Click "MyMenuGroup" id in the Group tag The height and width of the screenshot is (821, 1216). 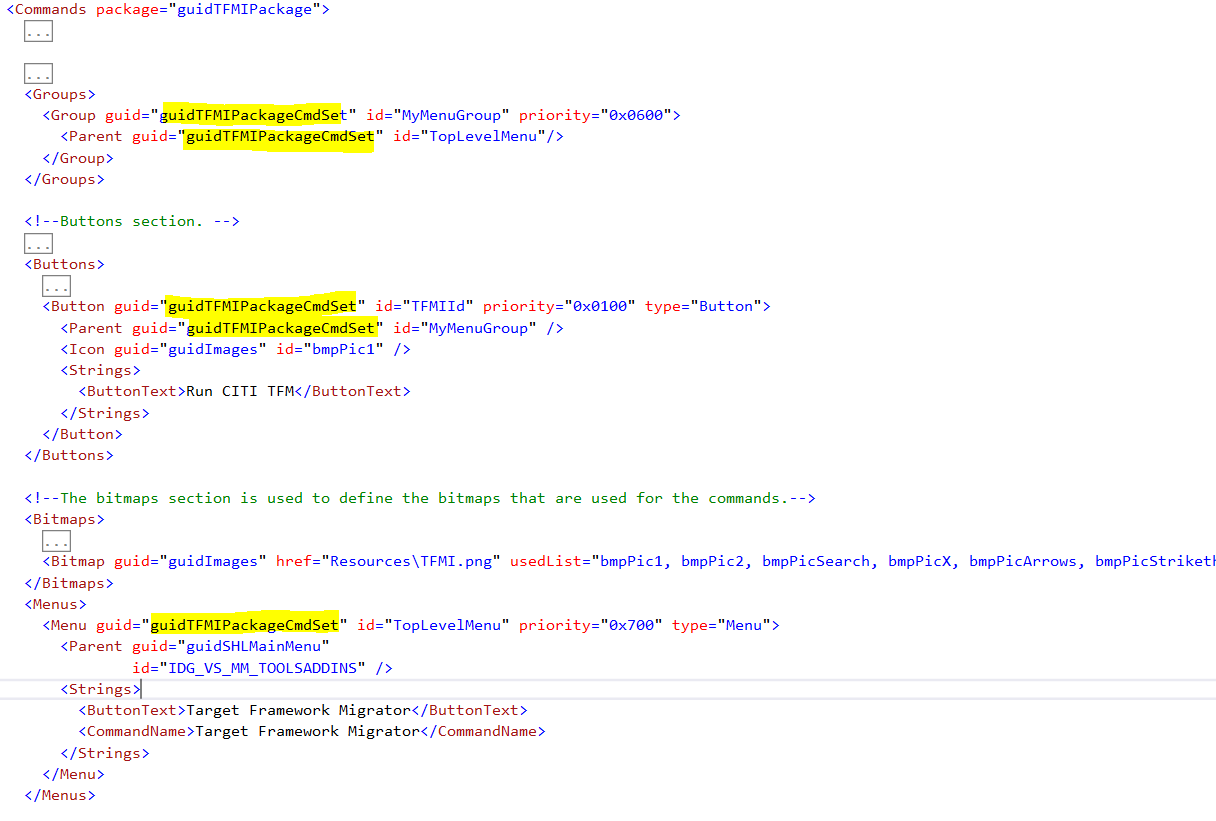point(456,115)
